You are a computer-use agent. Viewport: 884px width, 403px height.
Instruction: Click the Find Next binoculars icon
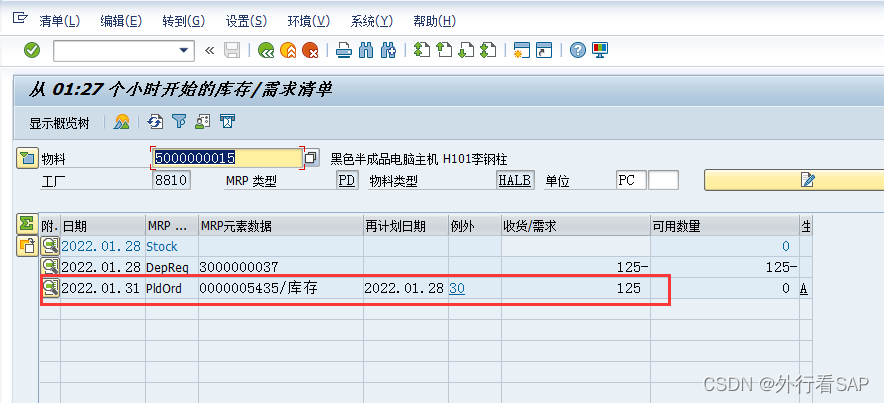[x=388, y=50]
